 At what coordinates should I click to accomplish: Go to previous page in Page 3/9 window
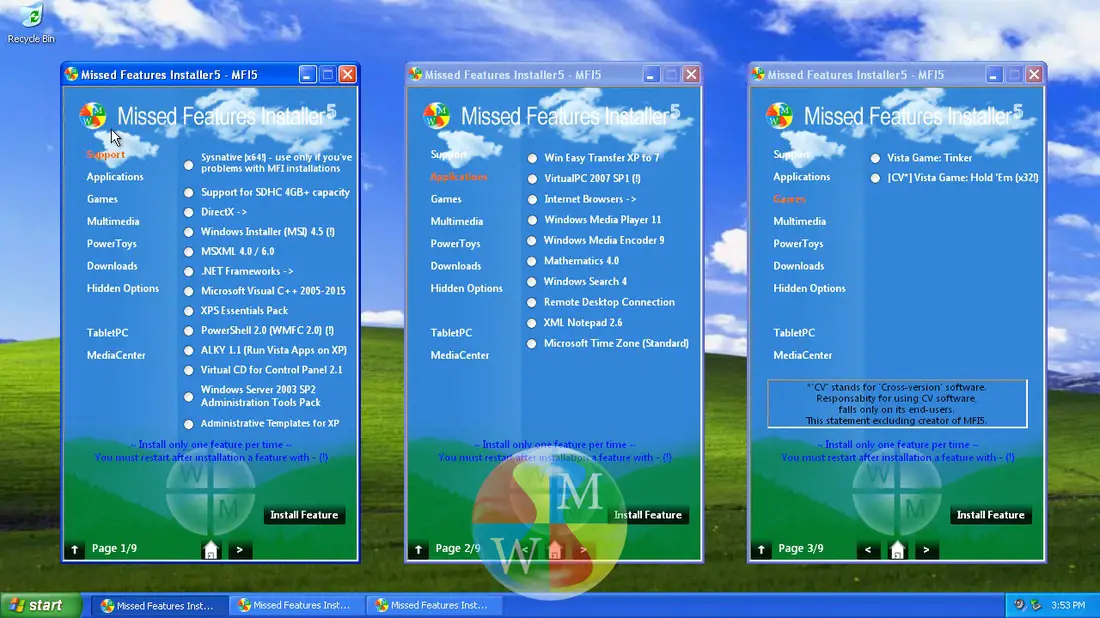click(x=868, y=550)
